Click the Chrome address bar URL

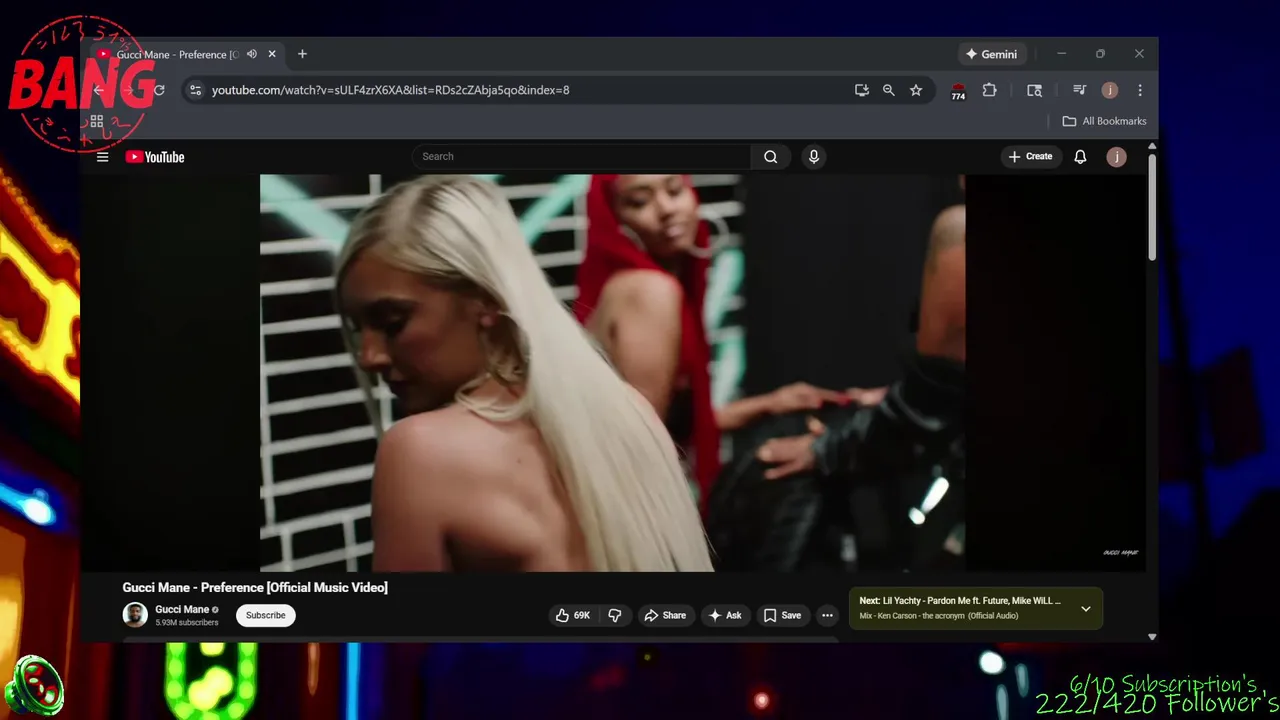pyautogui.click(x=390, y=90)
